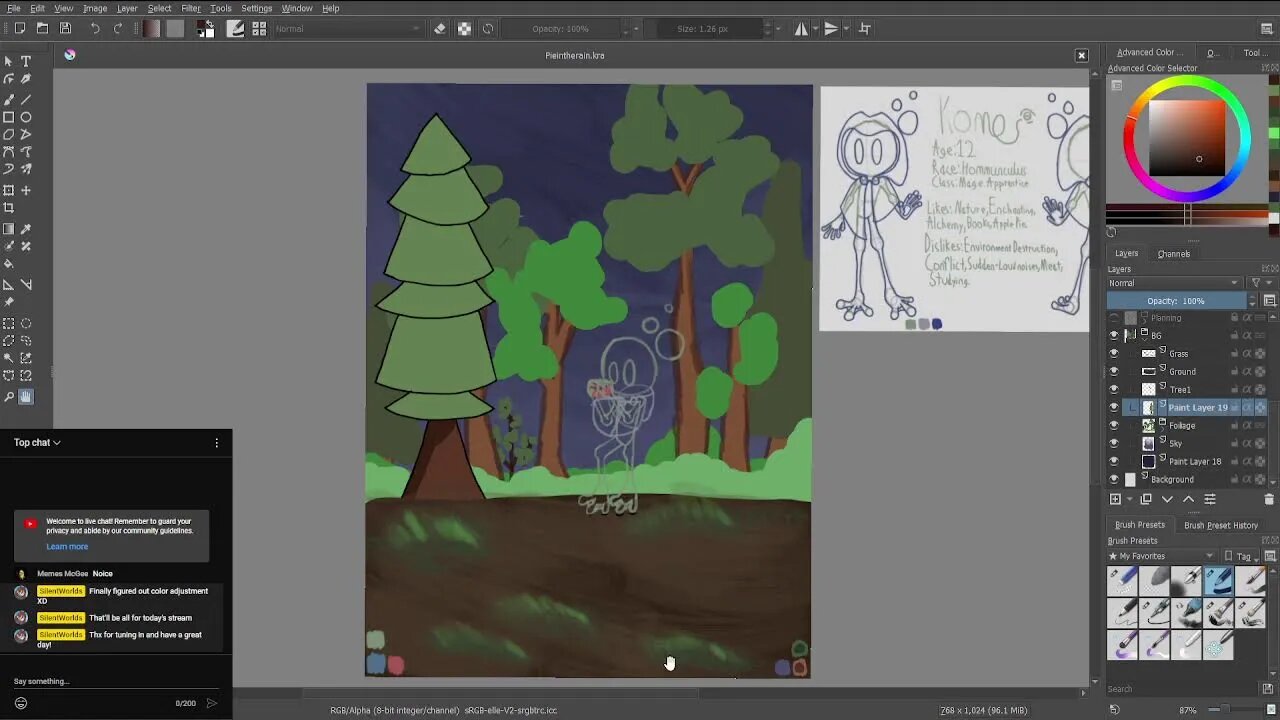Click the Undo arrow in toolbar
Viewport: 1280px width, 720px height.
pos(95,29)
